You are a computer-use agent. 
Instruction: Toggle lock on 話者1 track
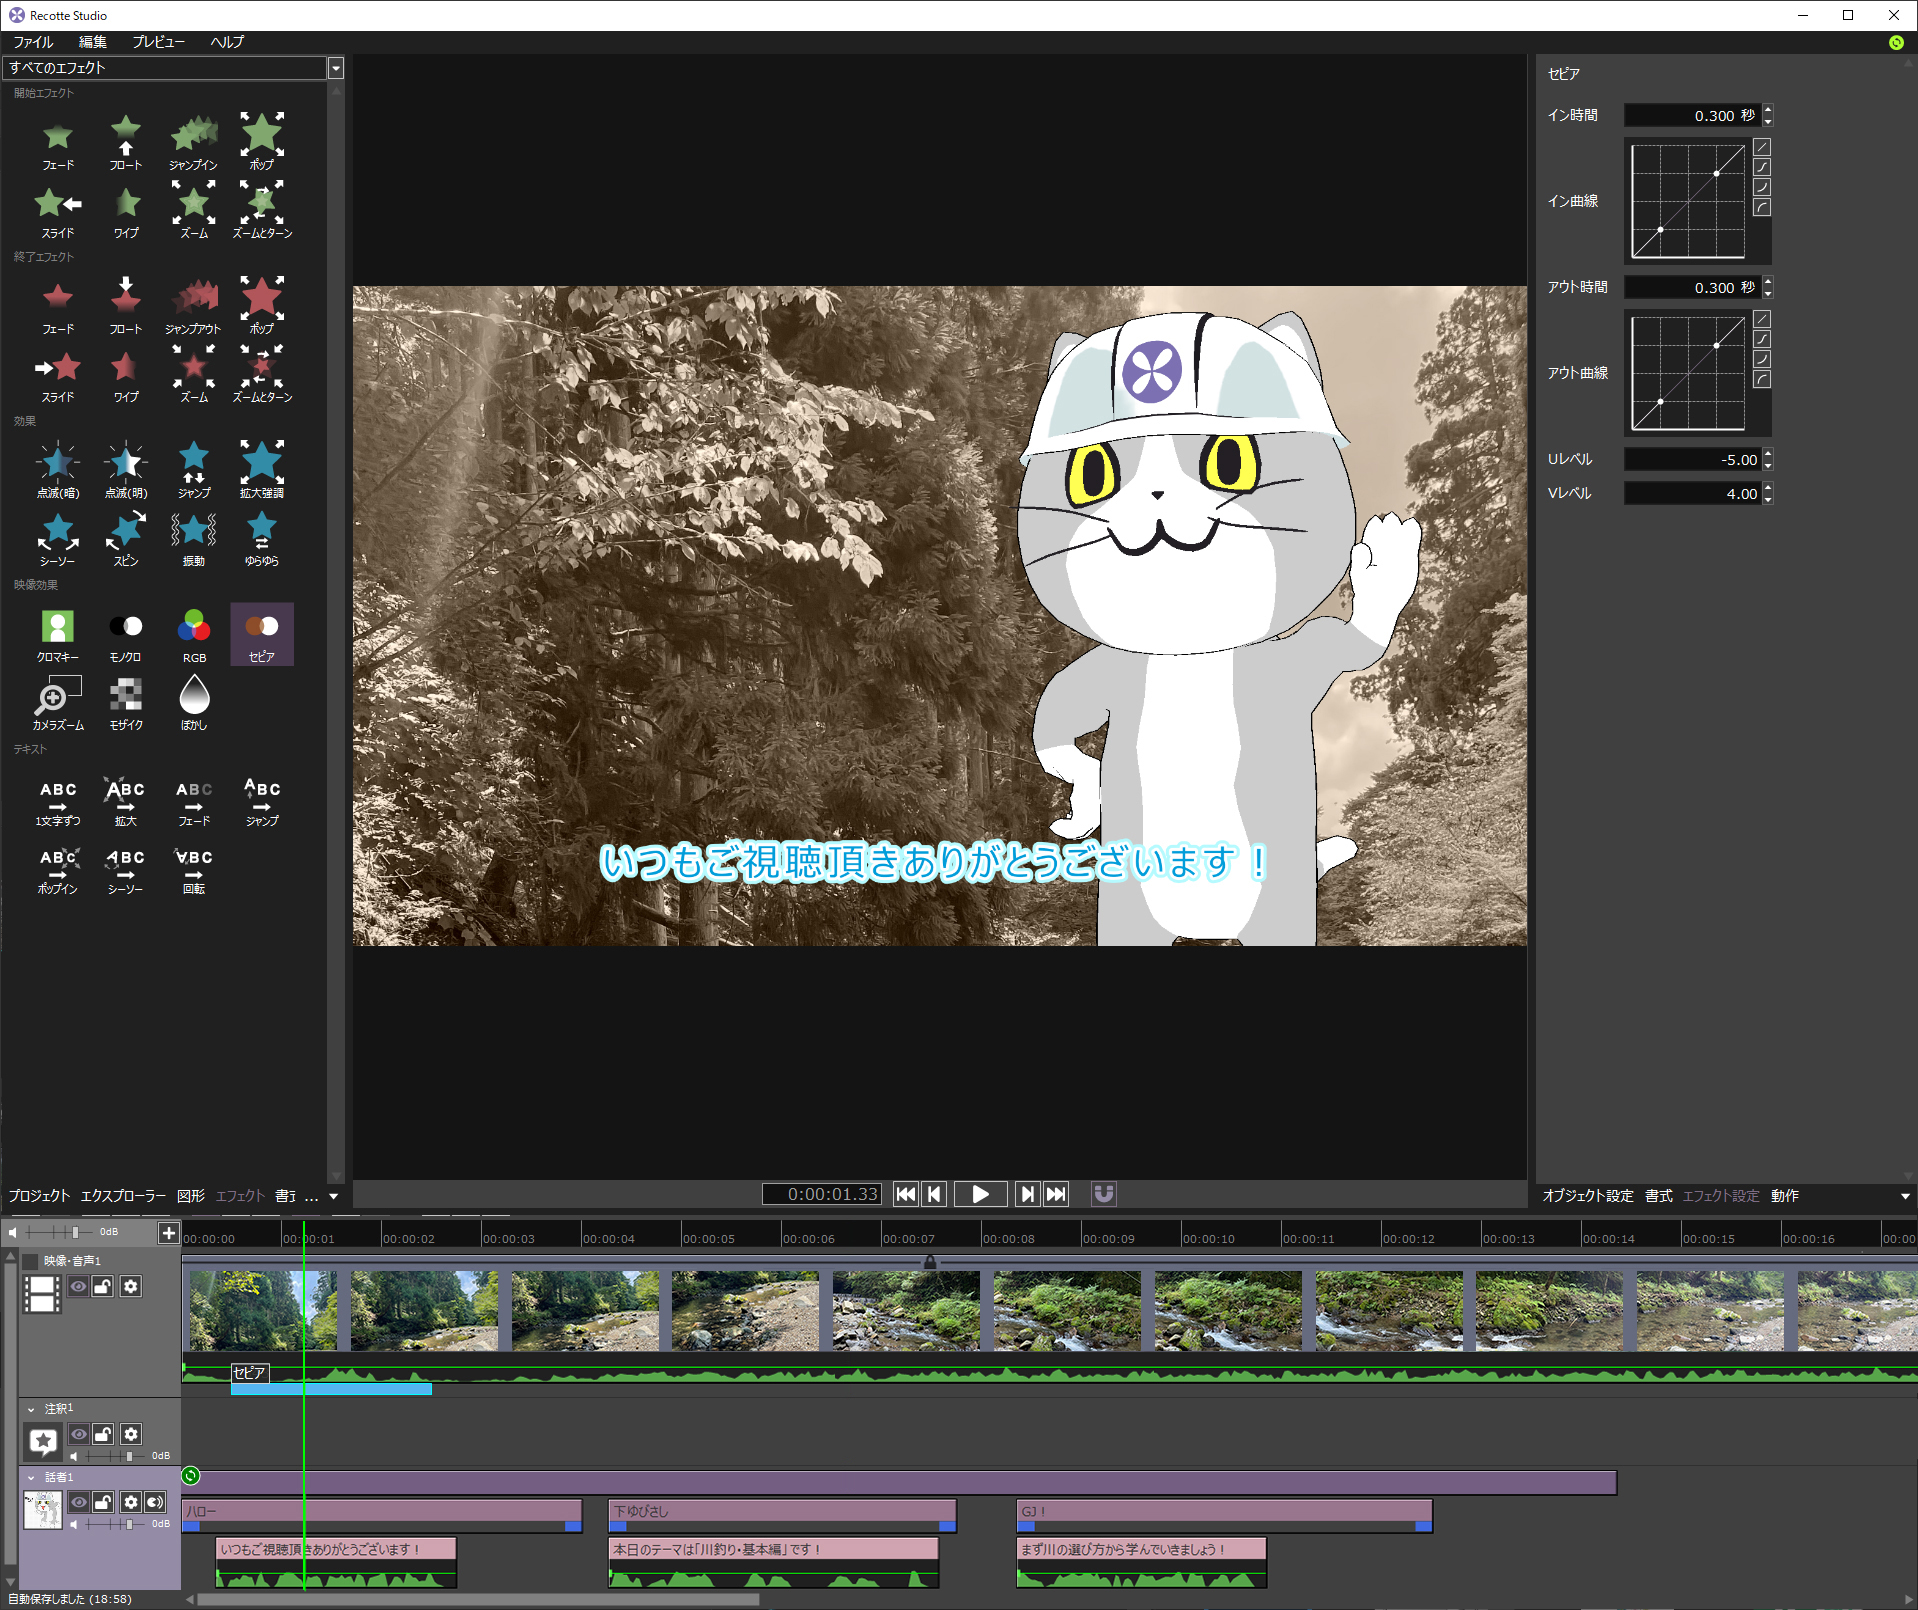click(103, 1502)
